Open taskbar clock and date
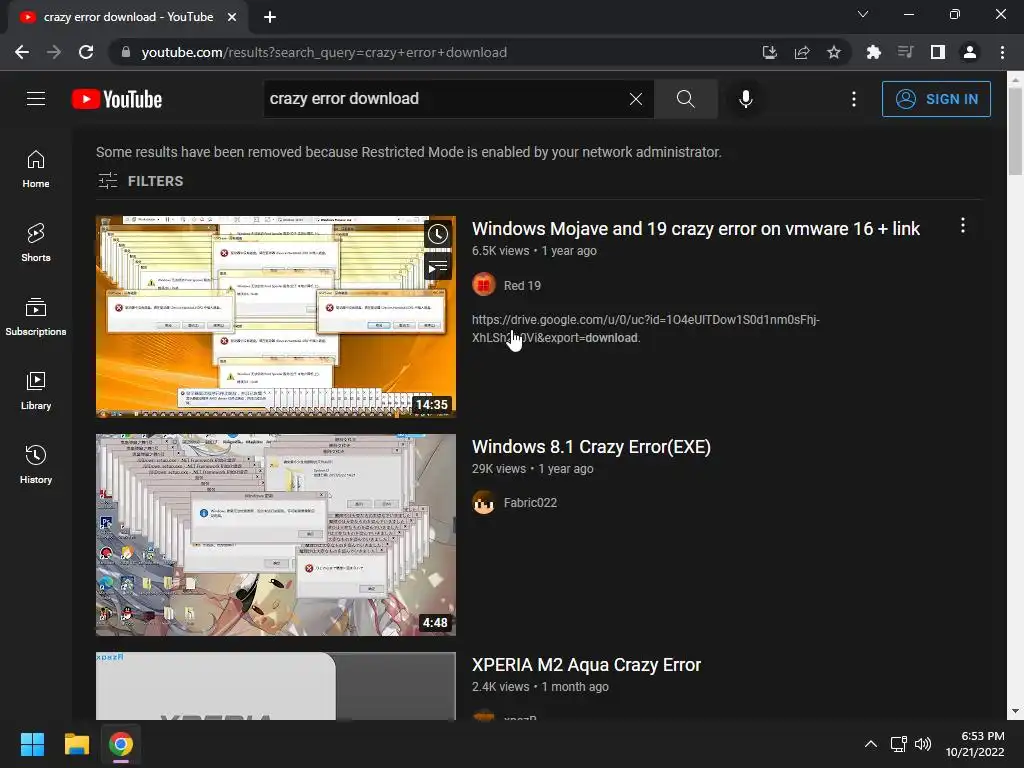Image resolution: width=1024 pixels, height=768 pixels. (975, 744)
